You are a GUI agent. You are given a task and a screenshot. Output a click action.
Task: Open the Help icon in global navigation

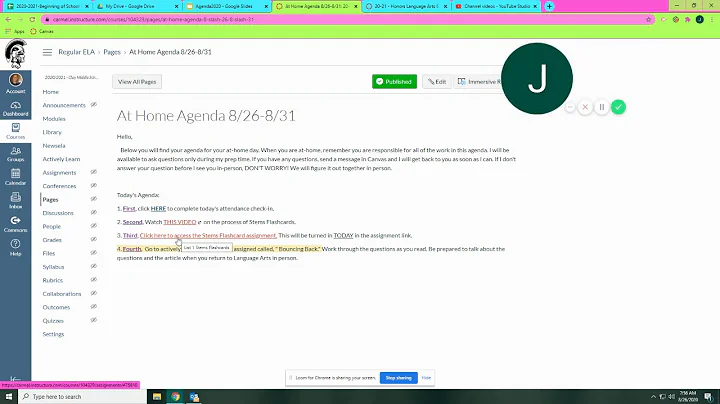pos(16,247)
